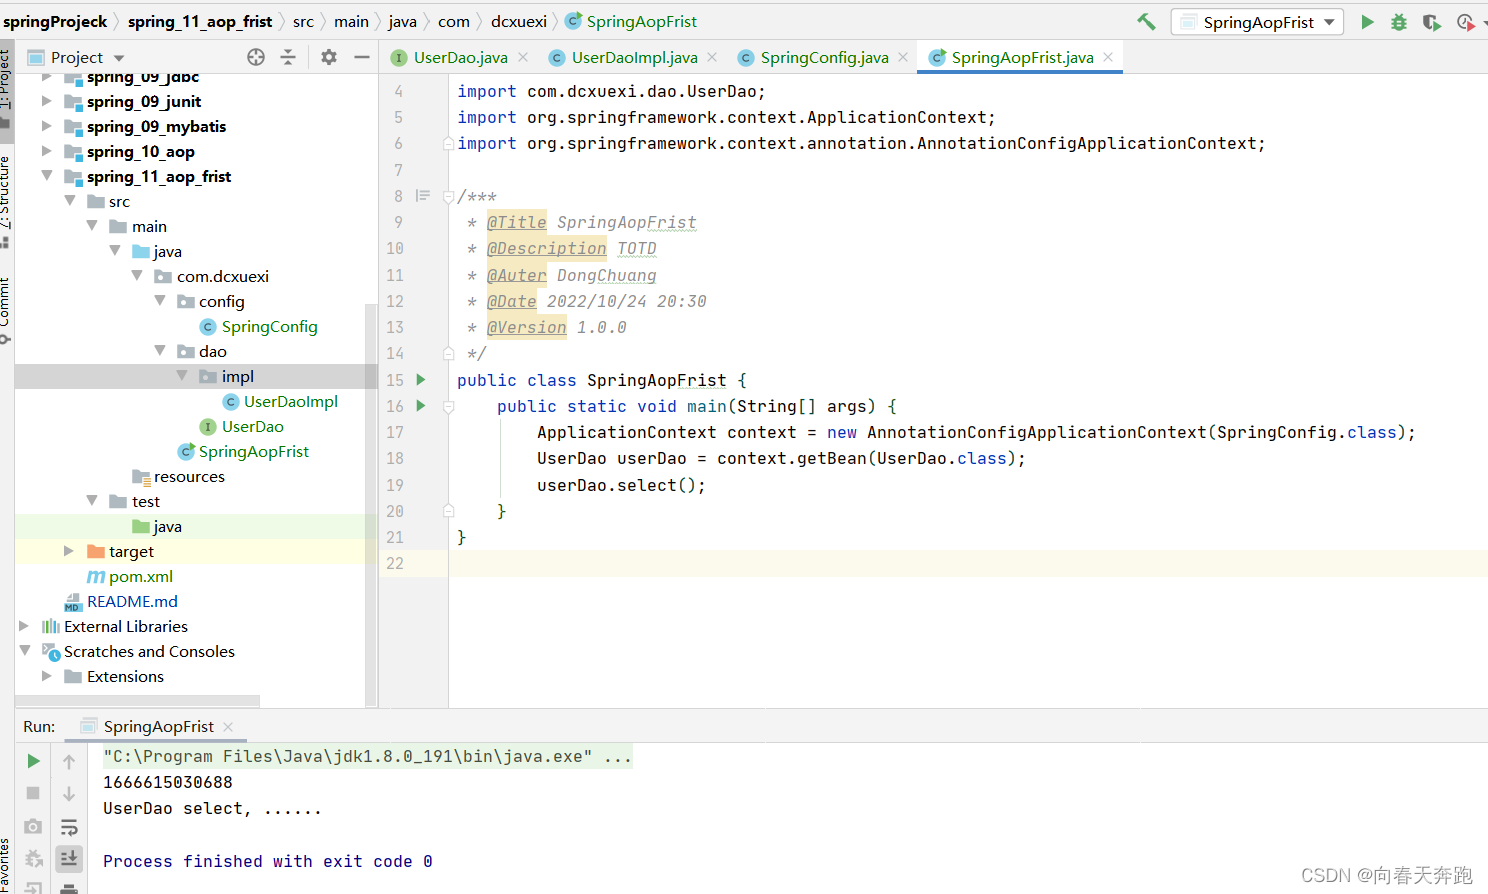The width and height of the screenshot is (1488, 894).
Task: Close the SpringAopFrist run tab
Action: pos(228,726)
